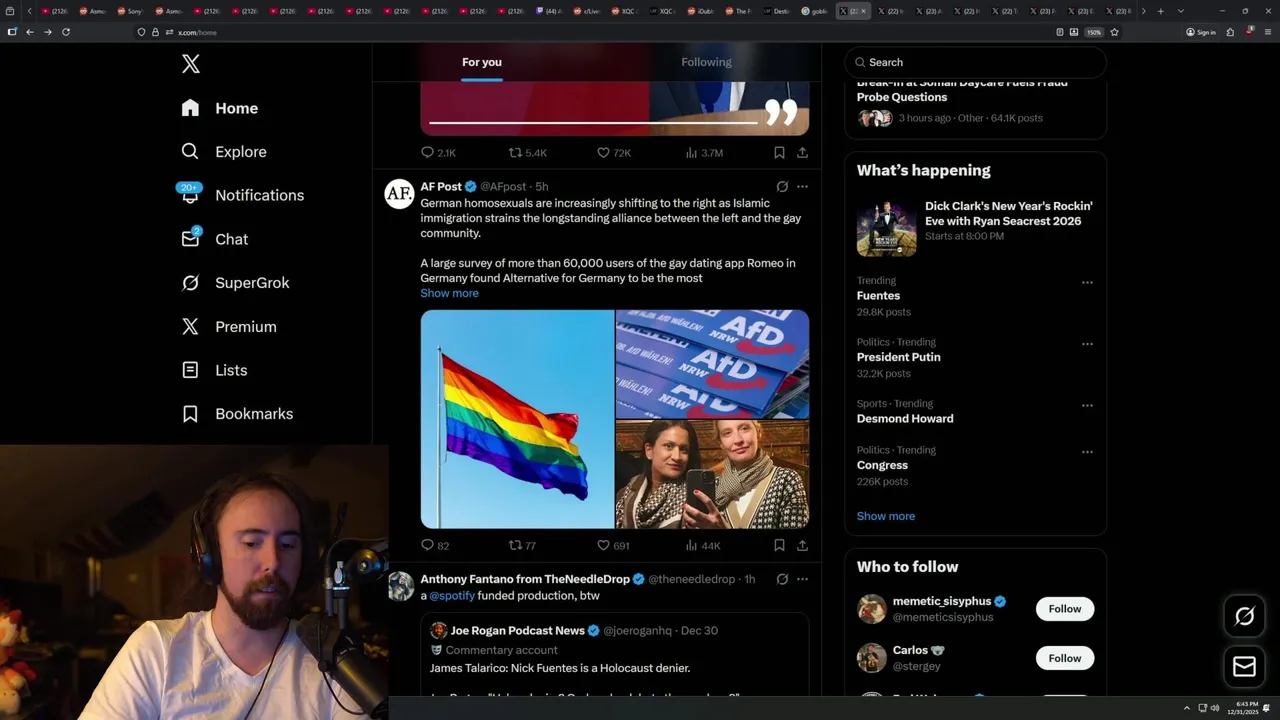Open the rainbow flag image
The image size is (1280, 720).
(517, 419)
